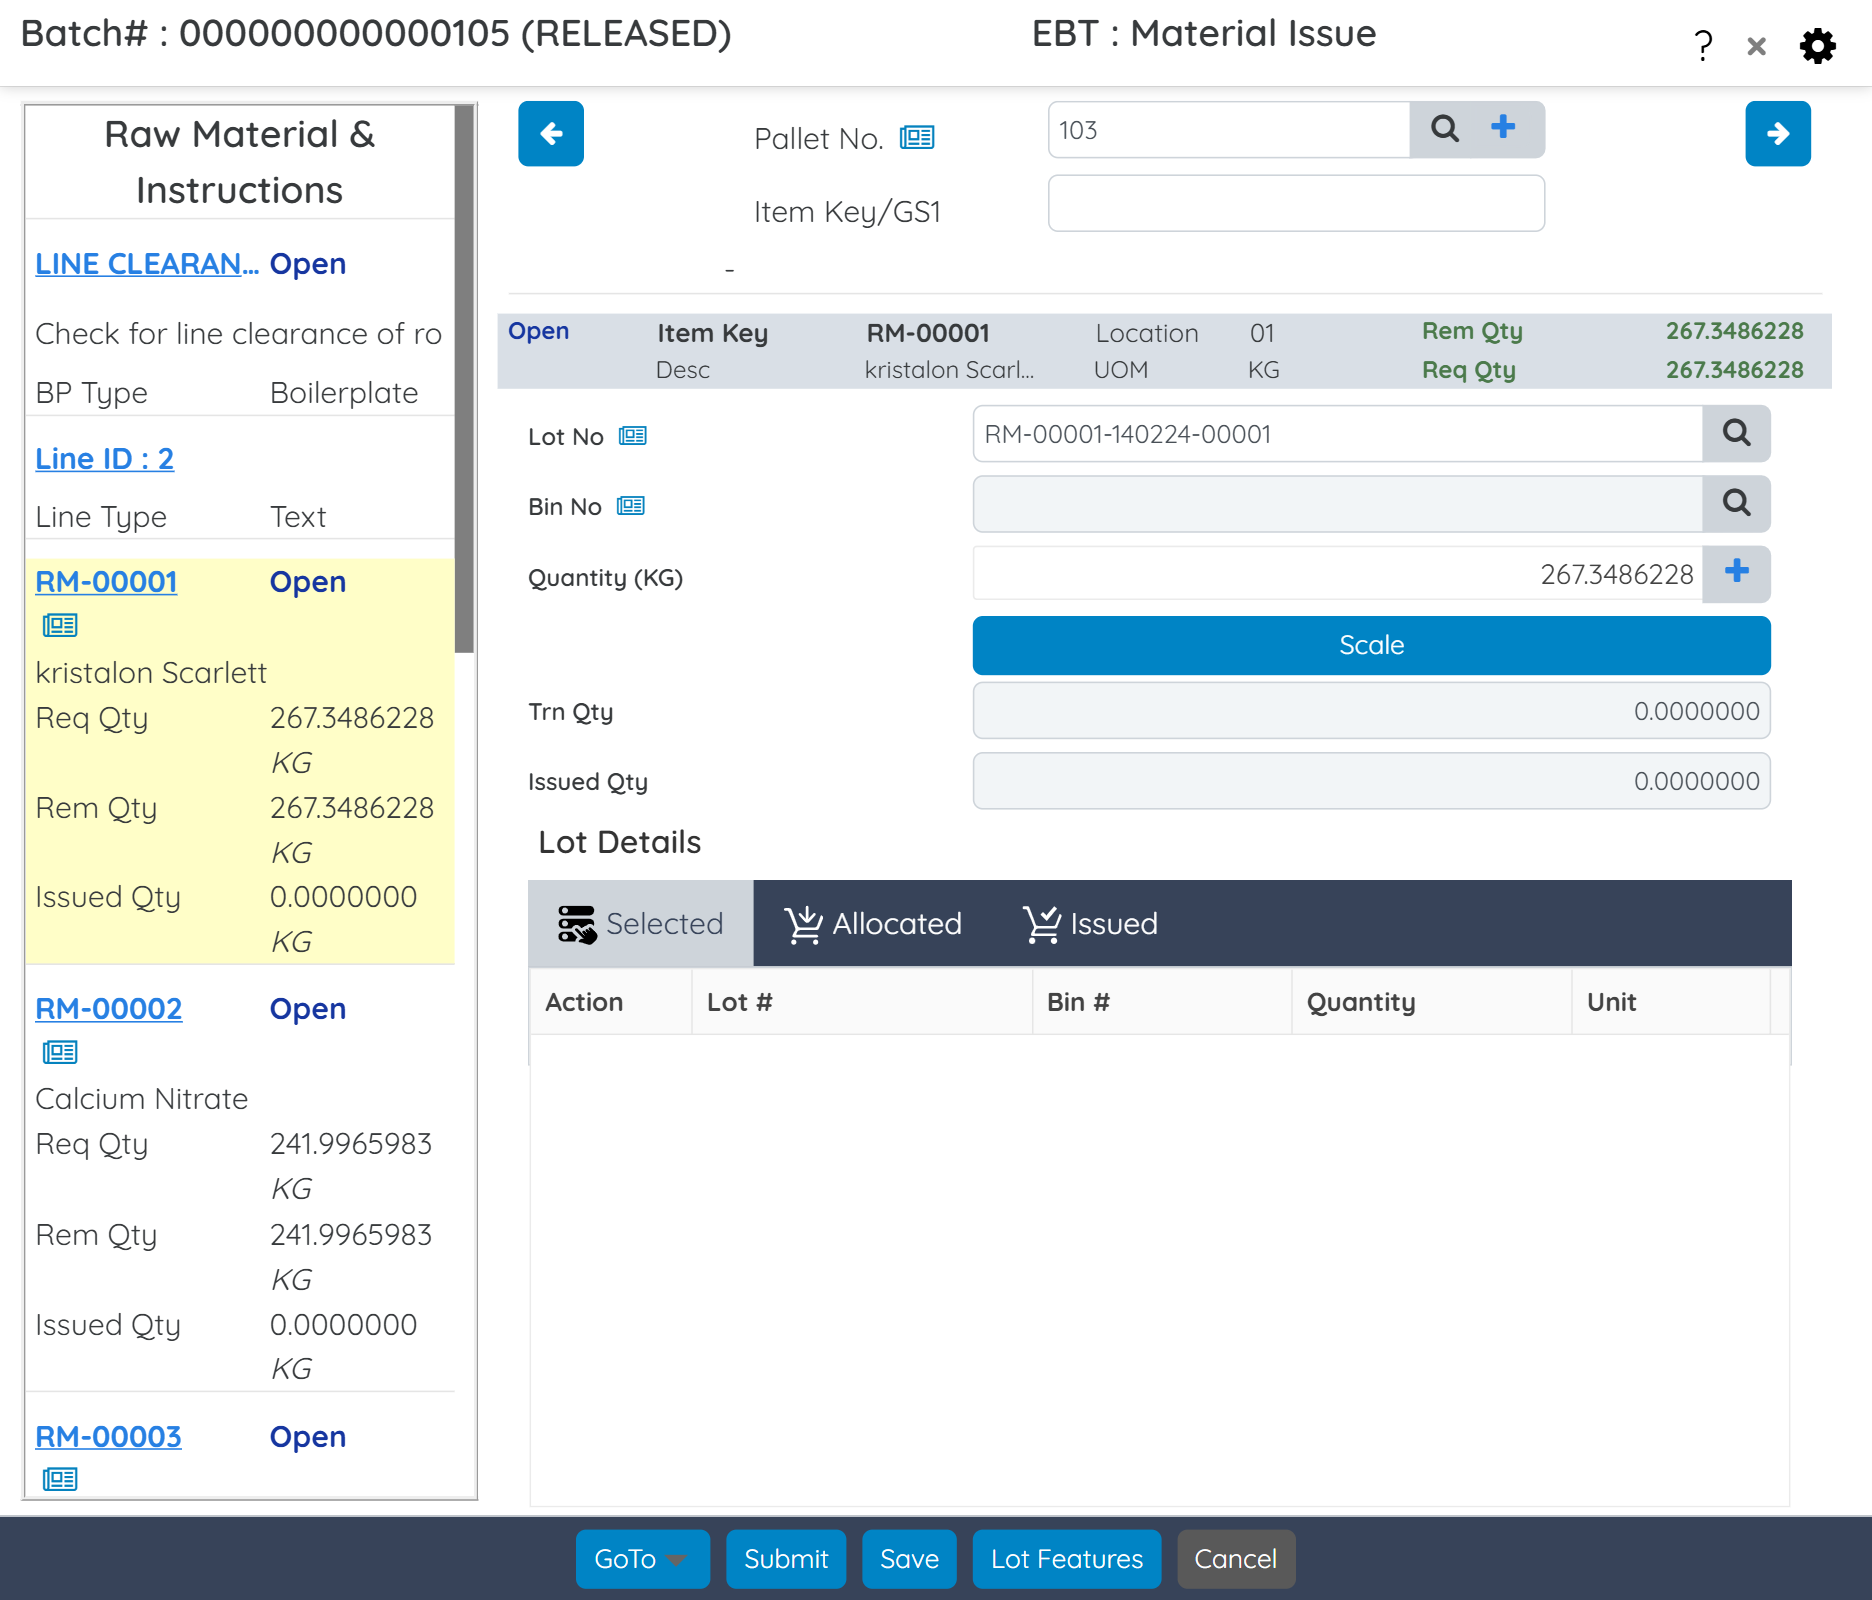
Task: Open the Bin No search magnifier
Action: [1736, 504]
